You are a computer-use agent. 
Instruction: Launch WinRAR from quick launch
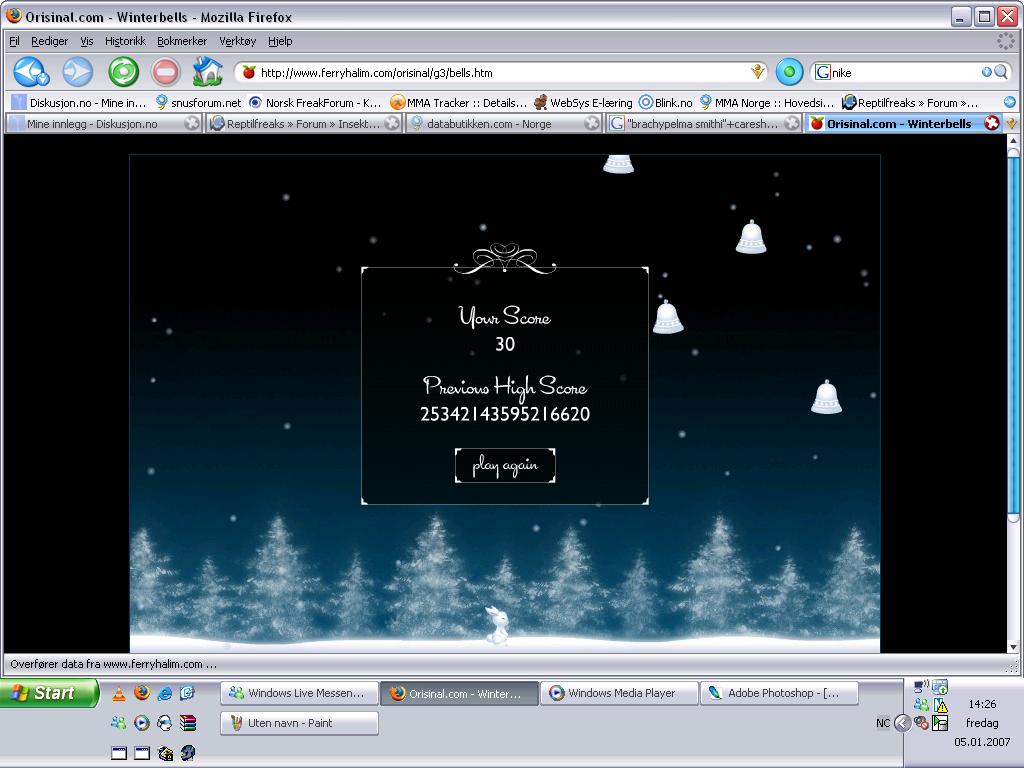(187, 723)
